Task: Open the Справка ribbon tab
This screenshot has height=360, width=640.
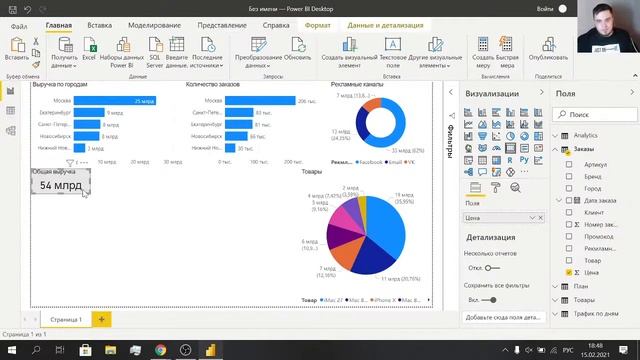Action: coord(276,25)
